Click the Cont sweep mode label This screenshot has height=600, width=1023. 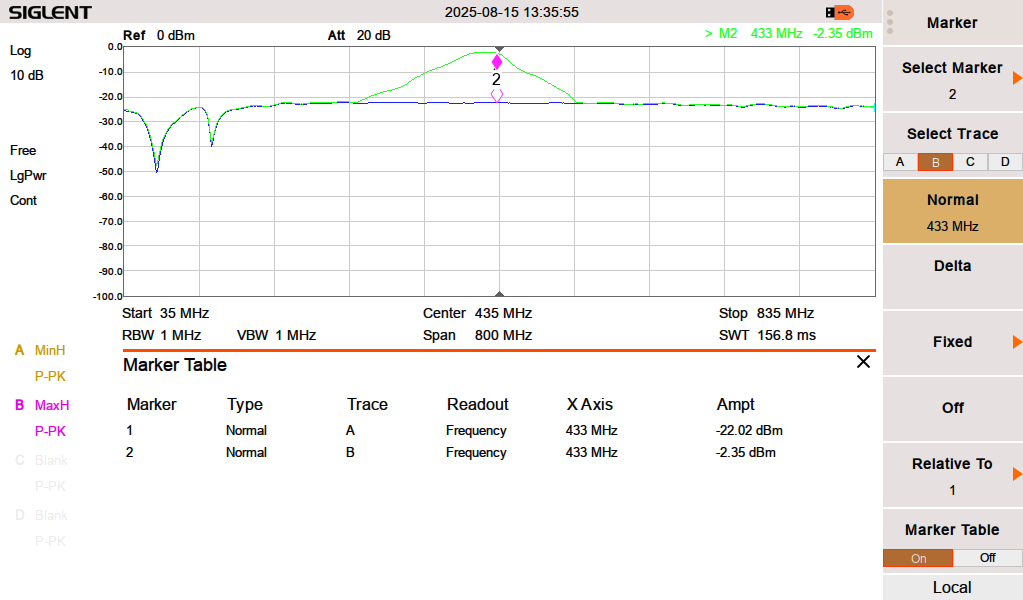click(x=23, y=201)
